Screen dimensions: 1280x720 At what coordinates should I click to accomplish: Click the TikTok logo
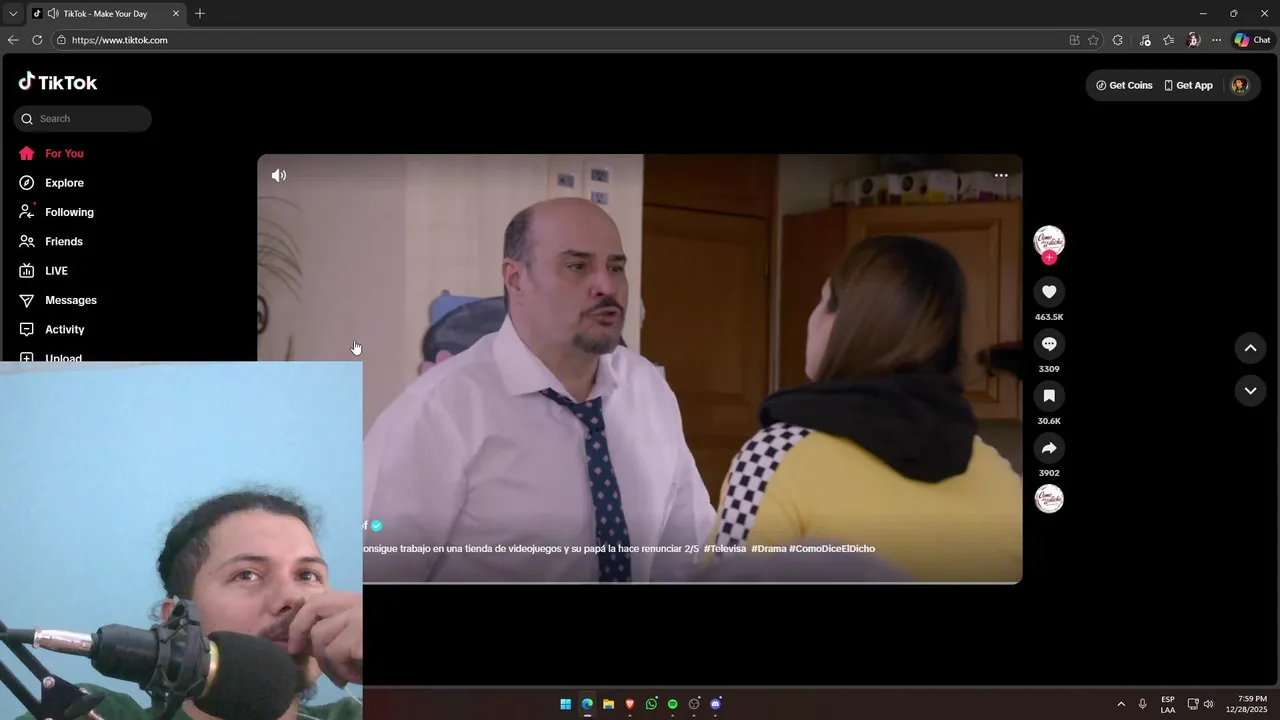click(x=58, y=82)
